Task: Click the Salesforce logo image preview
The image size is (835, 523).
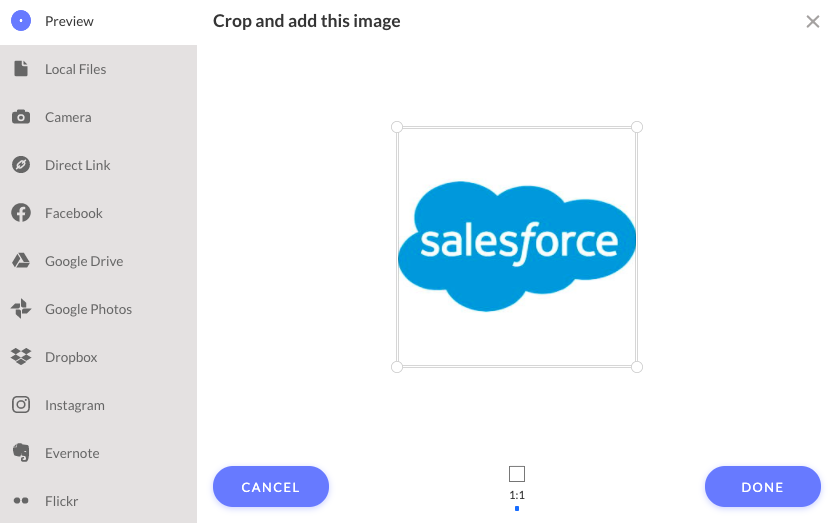Action: click(x=517, y=246)
